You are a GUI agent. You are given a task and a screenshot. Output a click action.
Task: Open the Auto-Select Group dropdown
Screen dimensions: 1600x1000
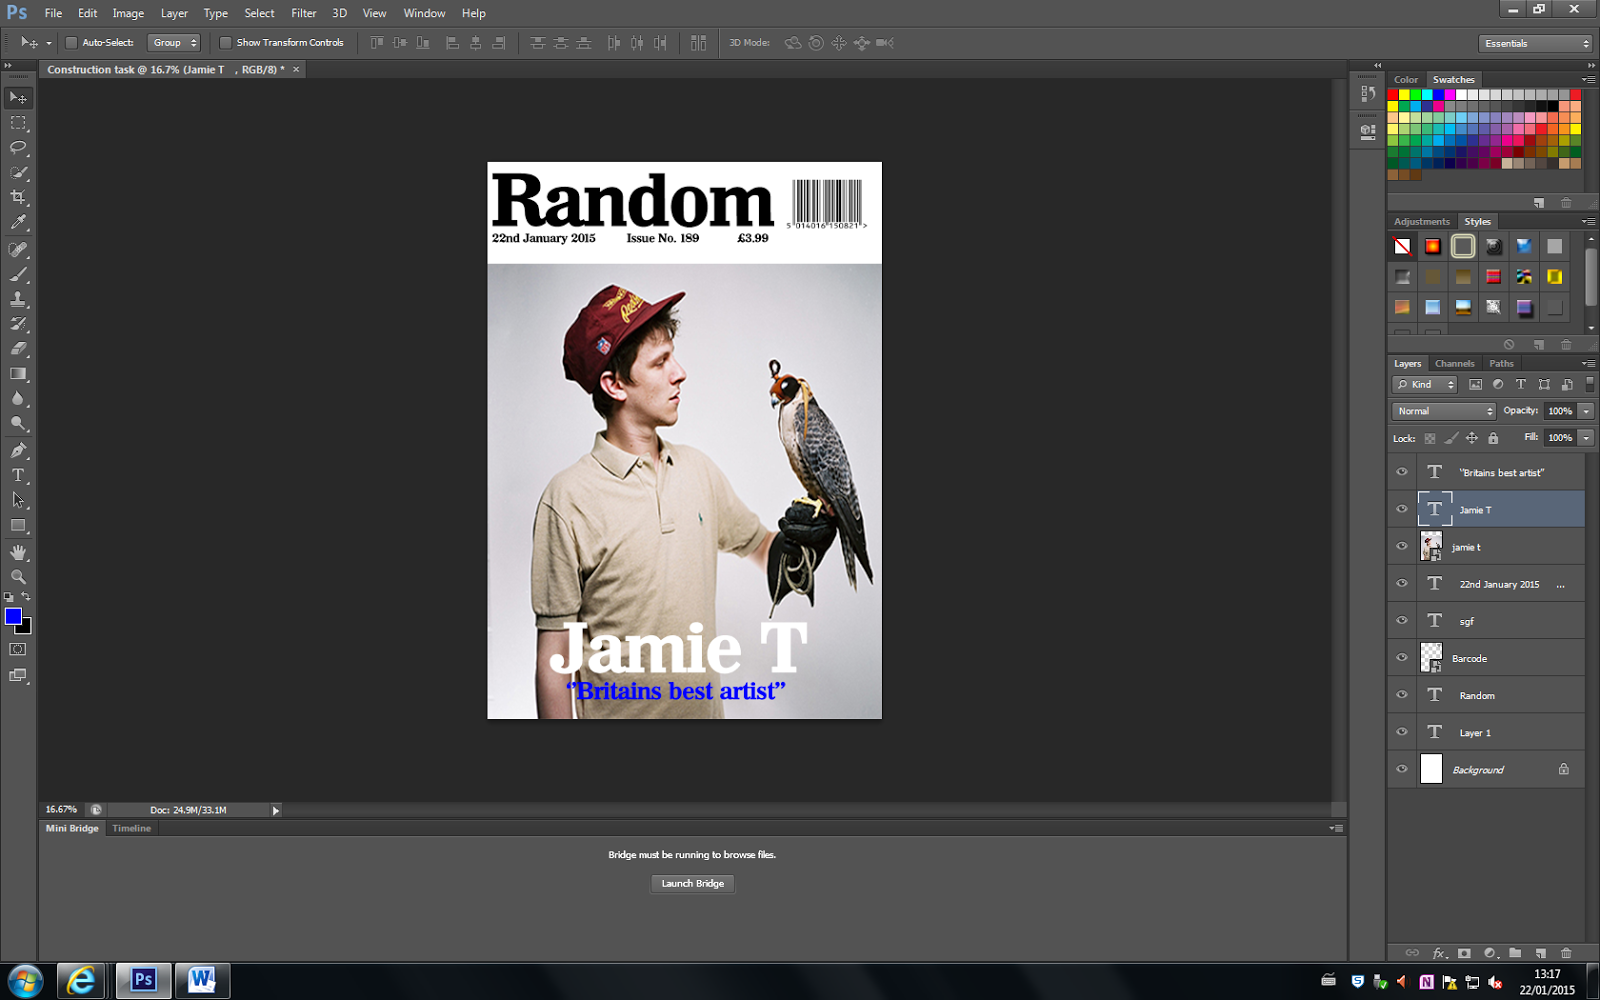point(174,43)
